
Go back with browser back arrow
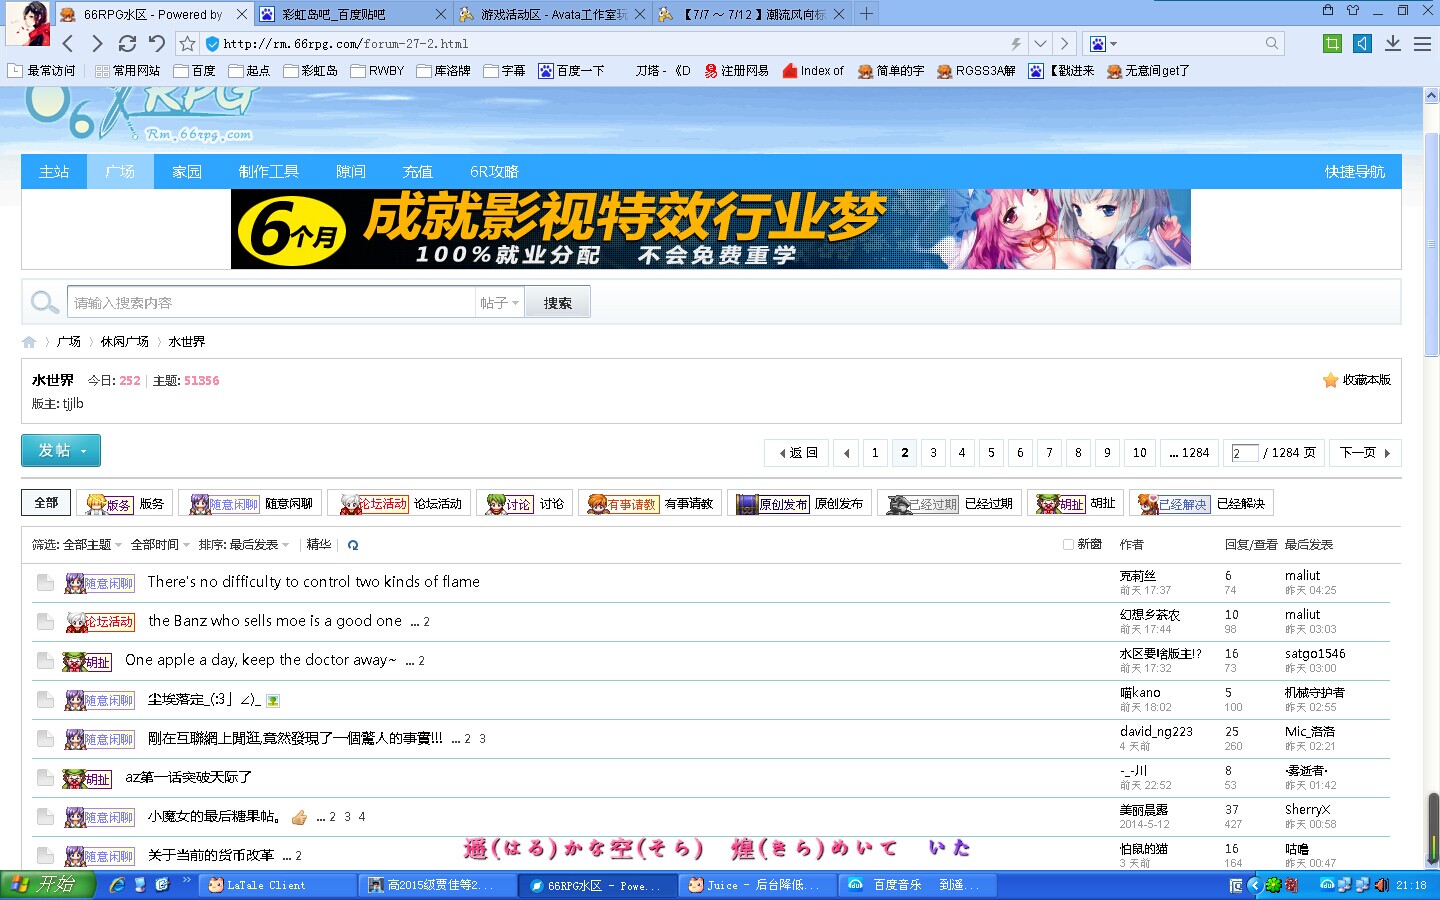(68, 43)
